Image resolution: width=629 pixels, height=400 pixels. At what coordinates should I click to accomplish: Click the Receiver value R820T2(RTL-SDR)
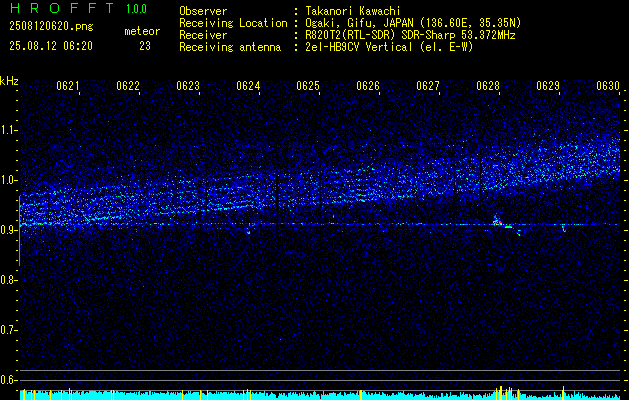(x=349, y=35)
